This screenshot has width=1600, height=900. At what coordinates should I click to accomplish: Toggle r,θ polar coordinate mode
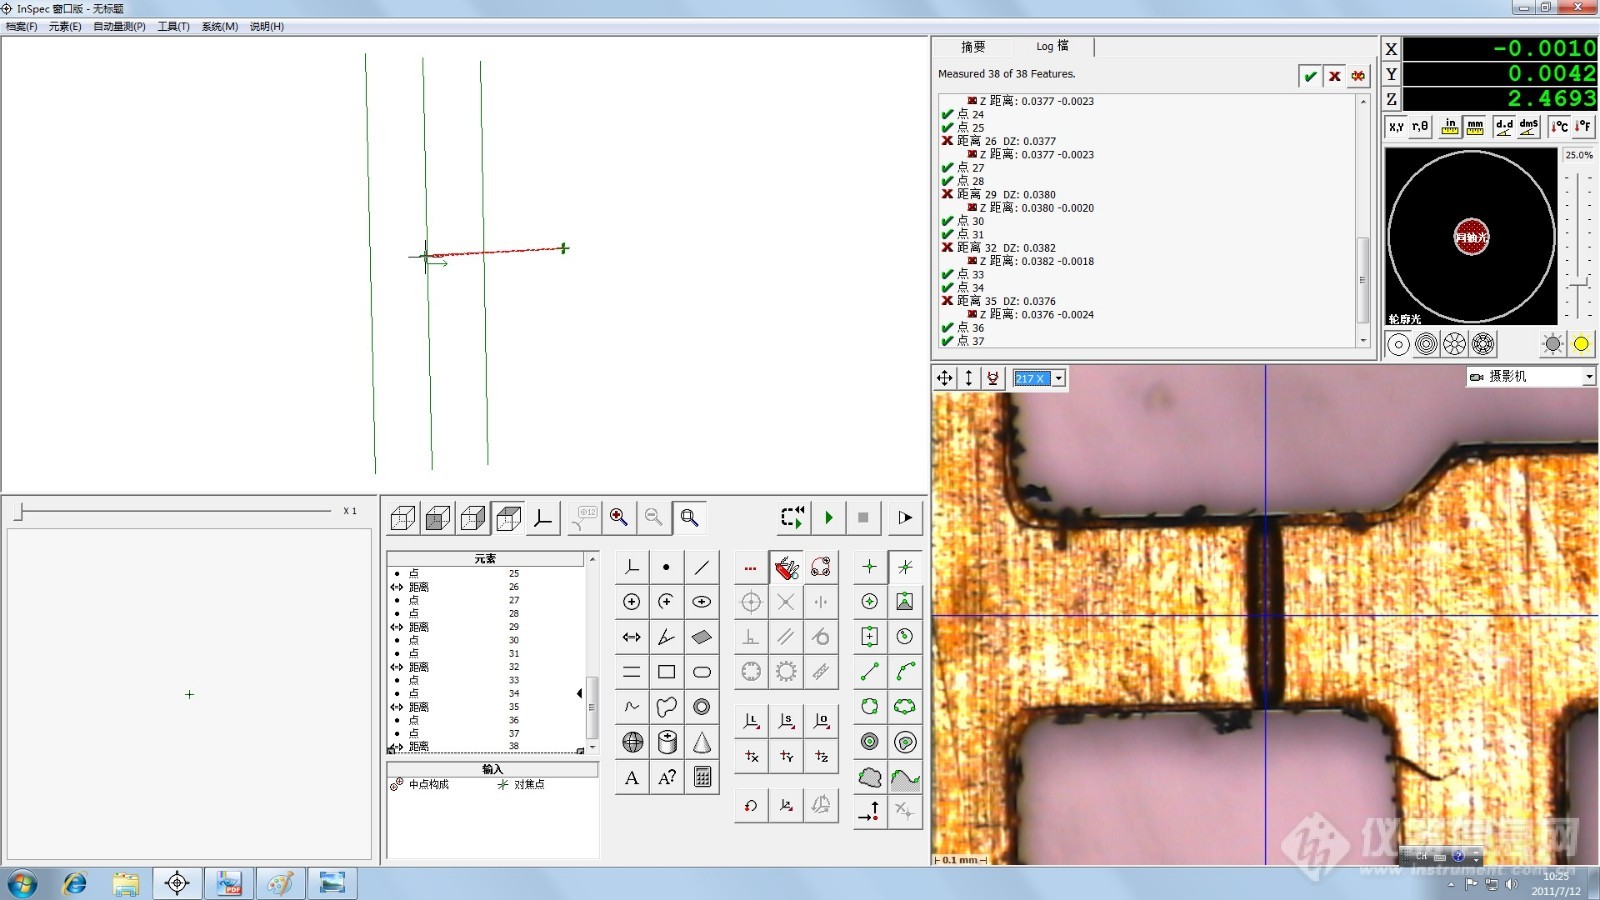1420,127
